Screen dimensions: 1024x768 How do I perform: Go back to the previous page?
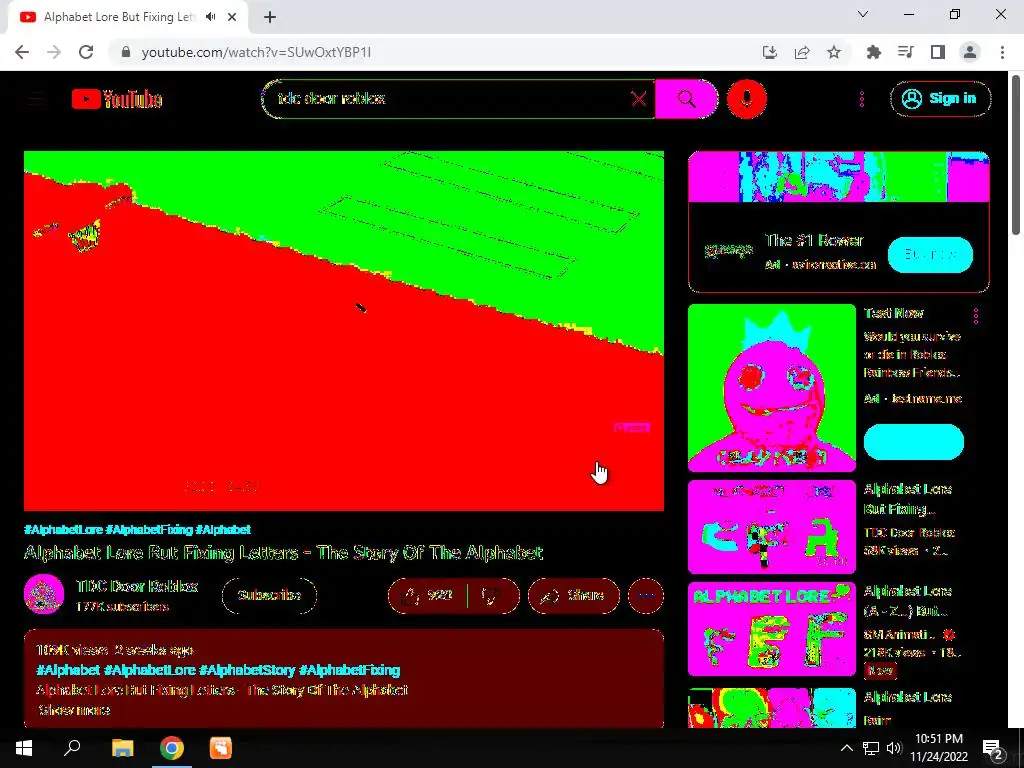[22, 52]
